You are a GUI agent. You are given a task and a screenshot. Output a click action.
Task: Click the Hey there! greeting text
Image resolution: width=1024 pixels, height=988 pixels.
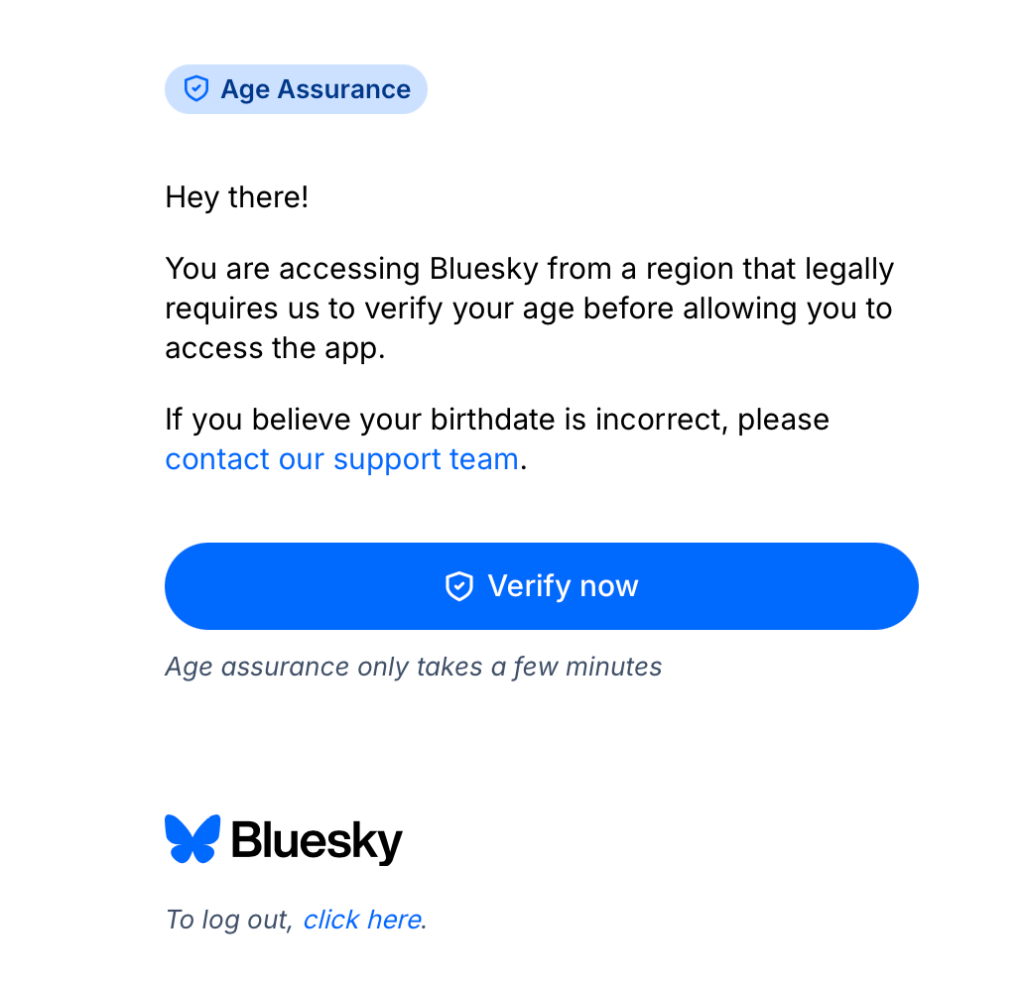tap(237, 197)
